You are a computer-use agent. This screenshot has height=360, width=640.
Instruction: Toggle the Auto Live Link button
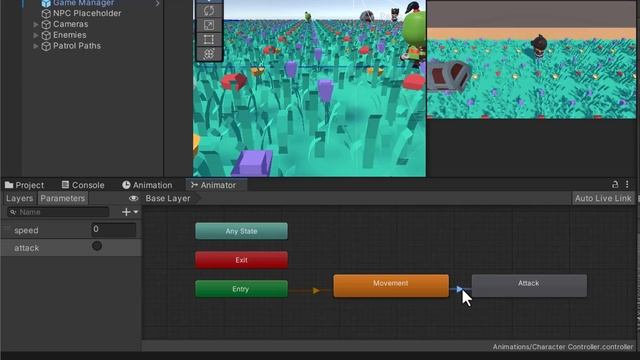(x=603, y=198)
